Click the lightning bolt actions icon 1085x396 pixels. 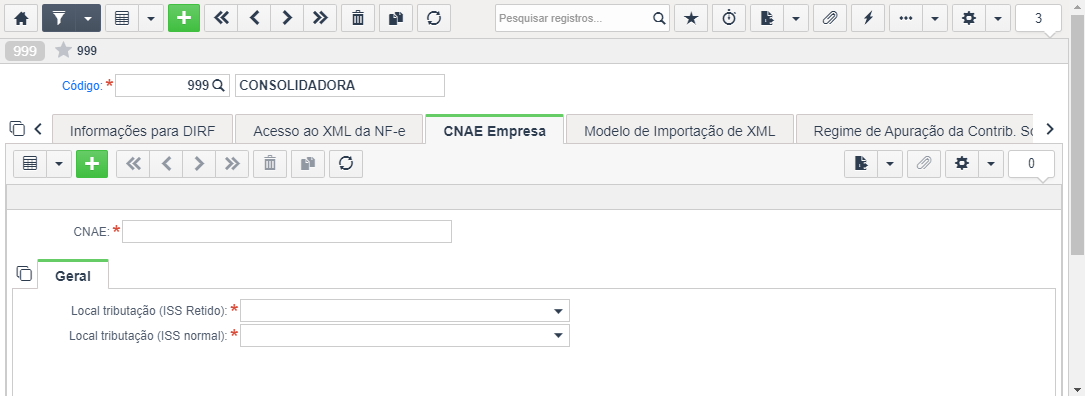[868, 19]
